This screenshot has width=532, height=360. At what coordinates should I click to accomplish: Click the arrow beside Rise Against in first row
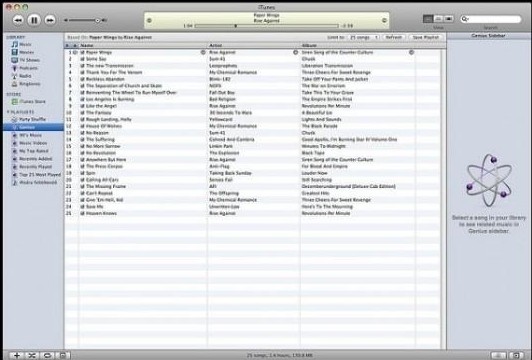[296, 52]
